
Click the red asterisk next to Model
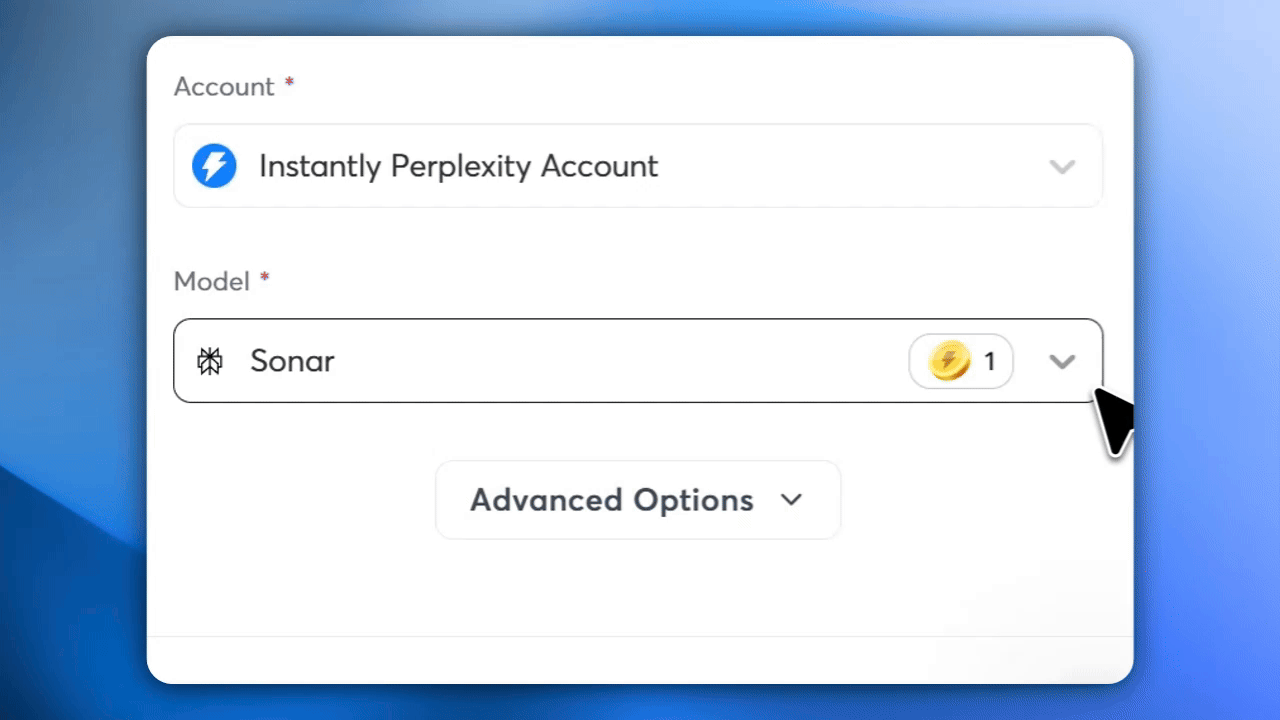265,279
